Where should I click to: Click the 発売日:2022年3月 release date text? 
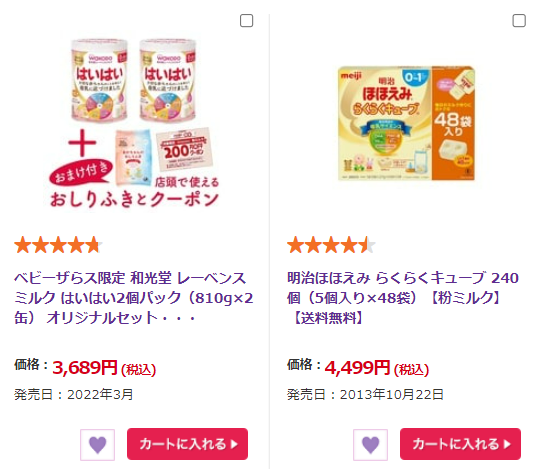click(74, 395)
